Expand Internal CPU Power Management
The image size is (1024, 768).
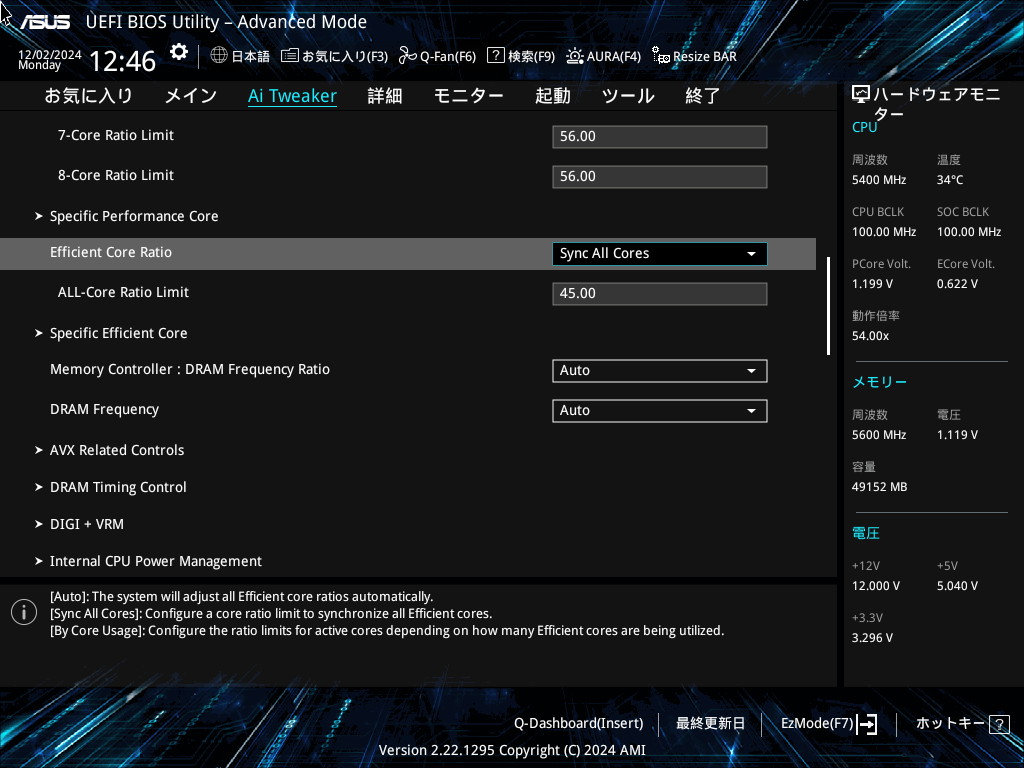point(155,561)
